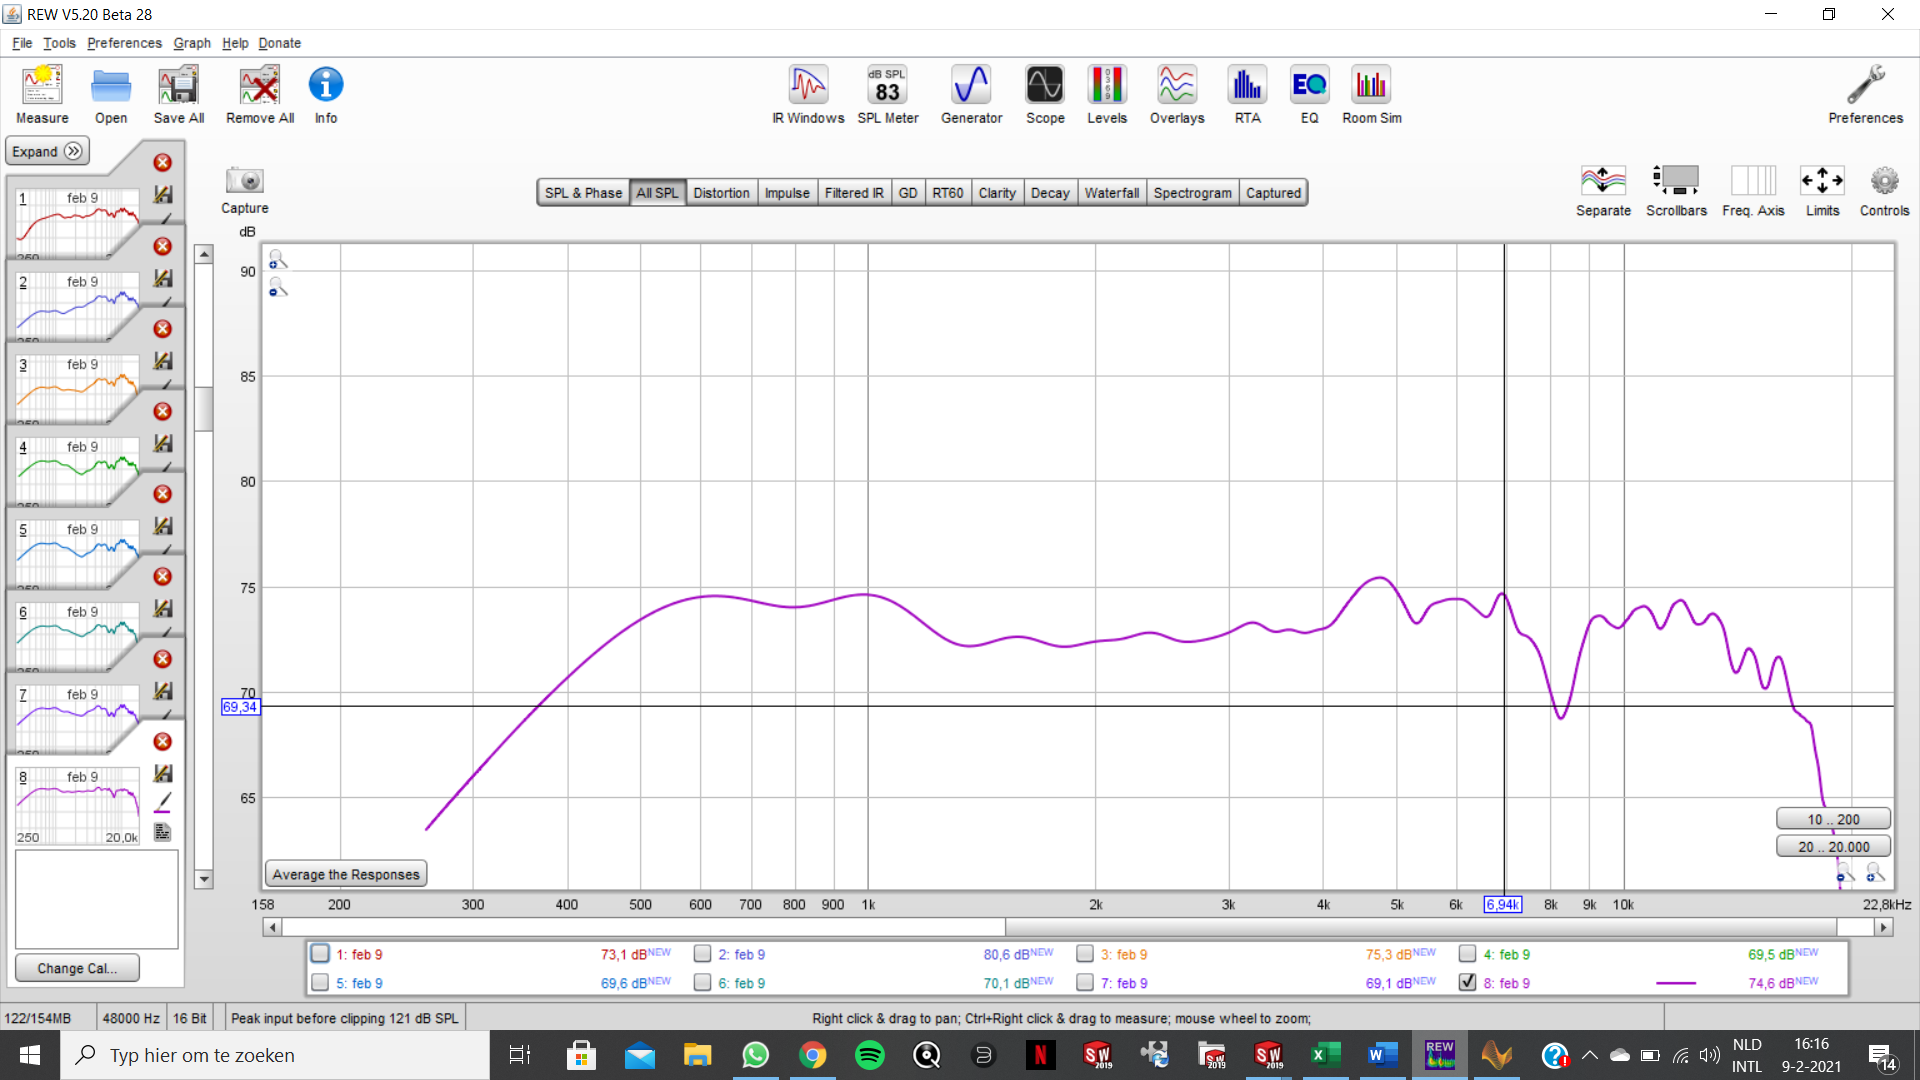Click trace 8 purple line swatch

1676,983
